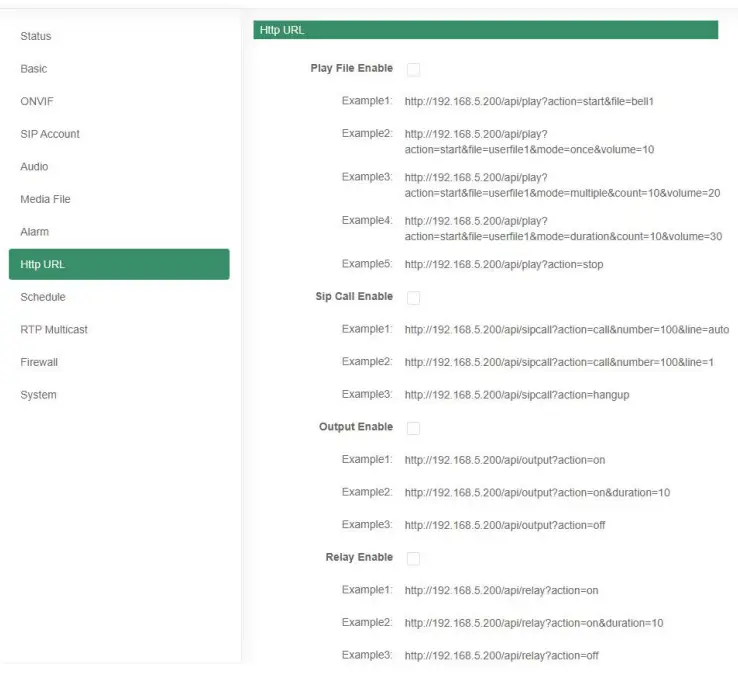Check the Relay Enable checkbox
738x681 pixels.
(413, 558)
